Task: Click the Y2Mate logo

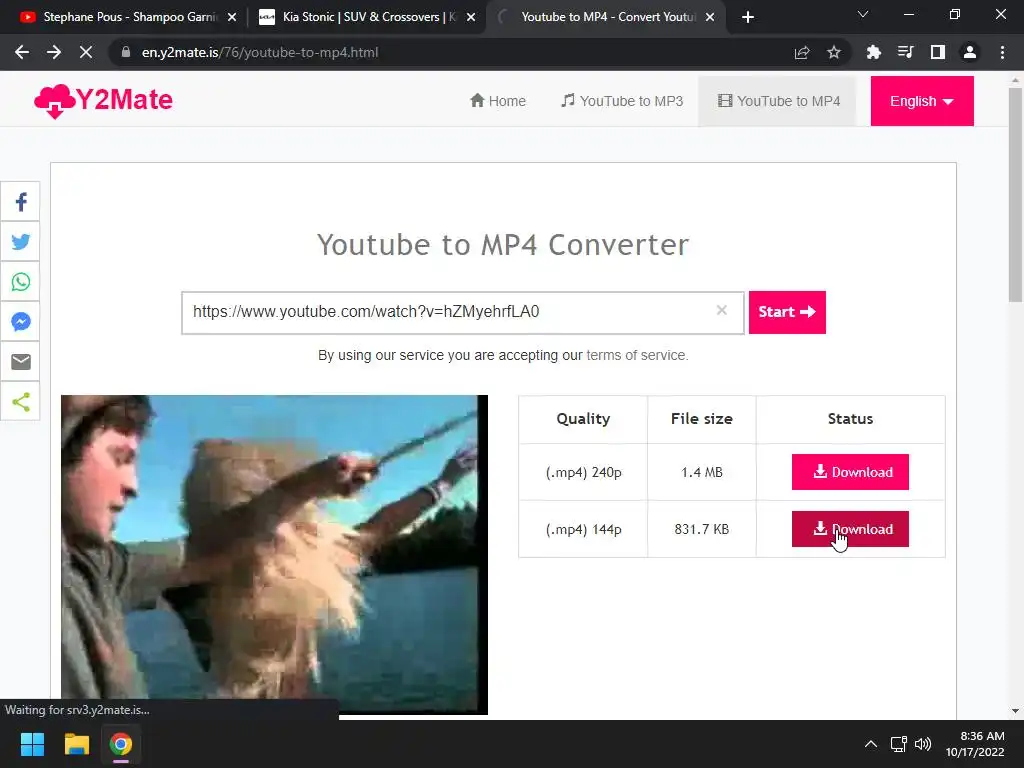Action: tap(103, 101)
